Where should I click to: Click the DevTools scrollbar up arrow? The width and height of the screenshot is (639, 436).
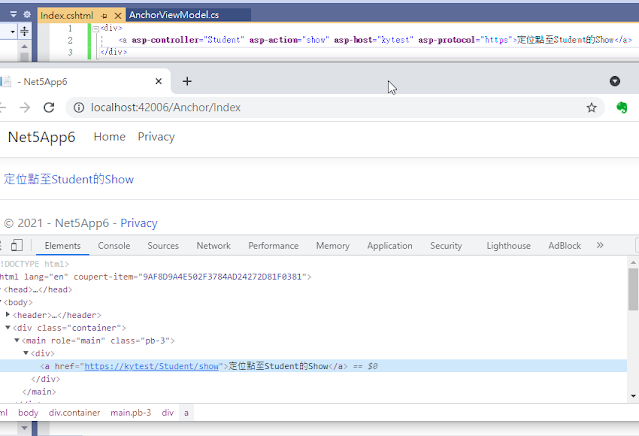[x=633, y=262]
